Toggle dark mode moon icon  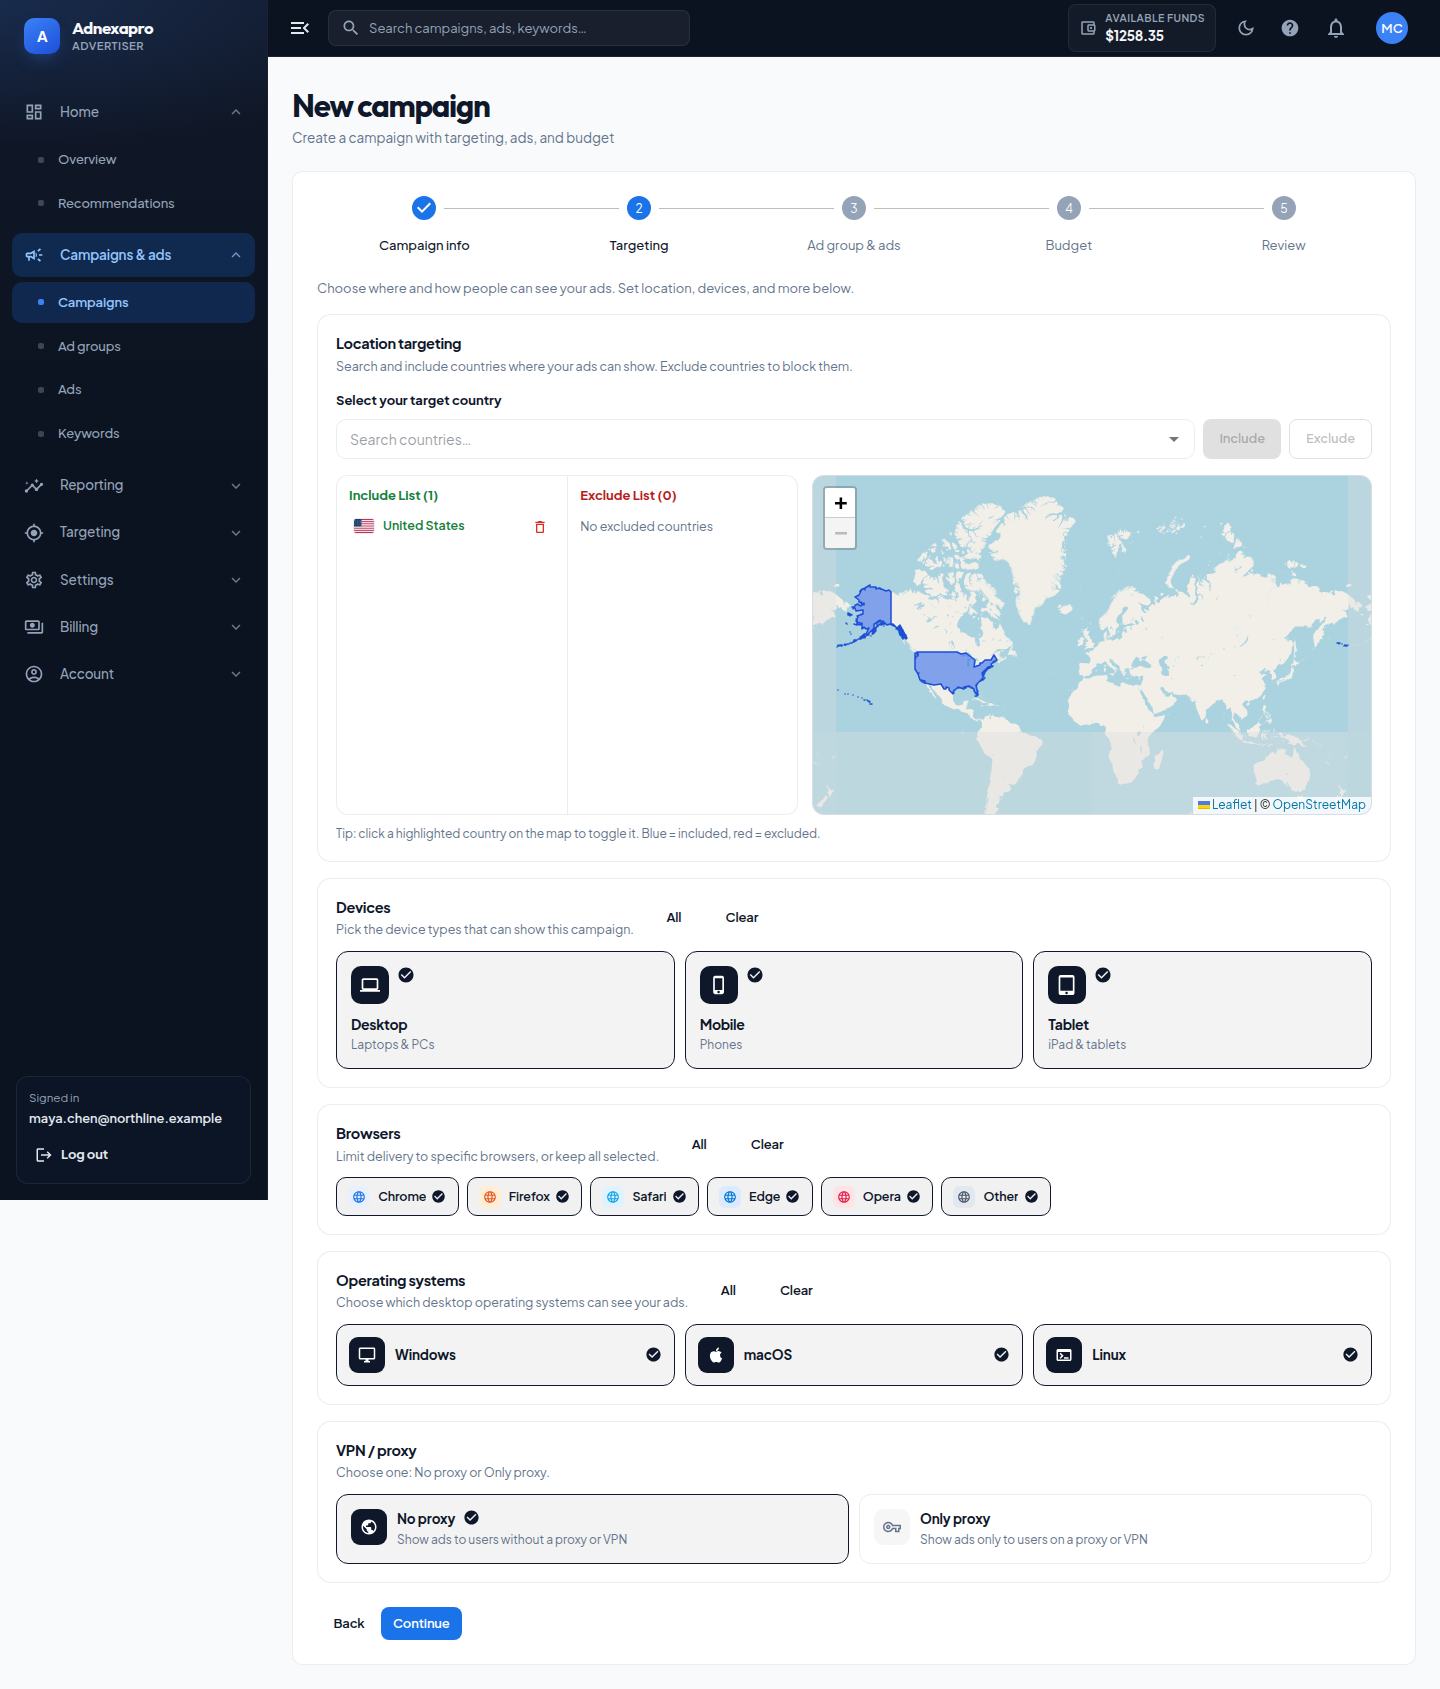point(1246,28)
